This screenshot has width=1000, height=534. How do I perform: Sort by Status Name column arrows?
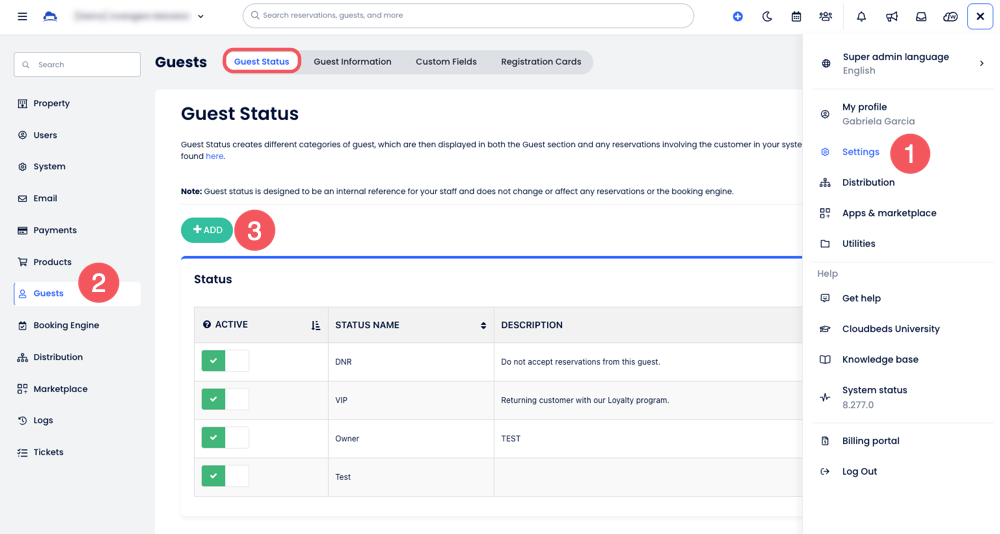click(483, 325)
